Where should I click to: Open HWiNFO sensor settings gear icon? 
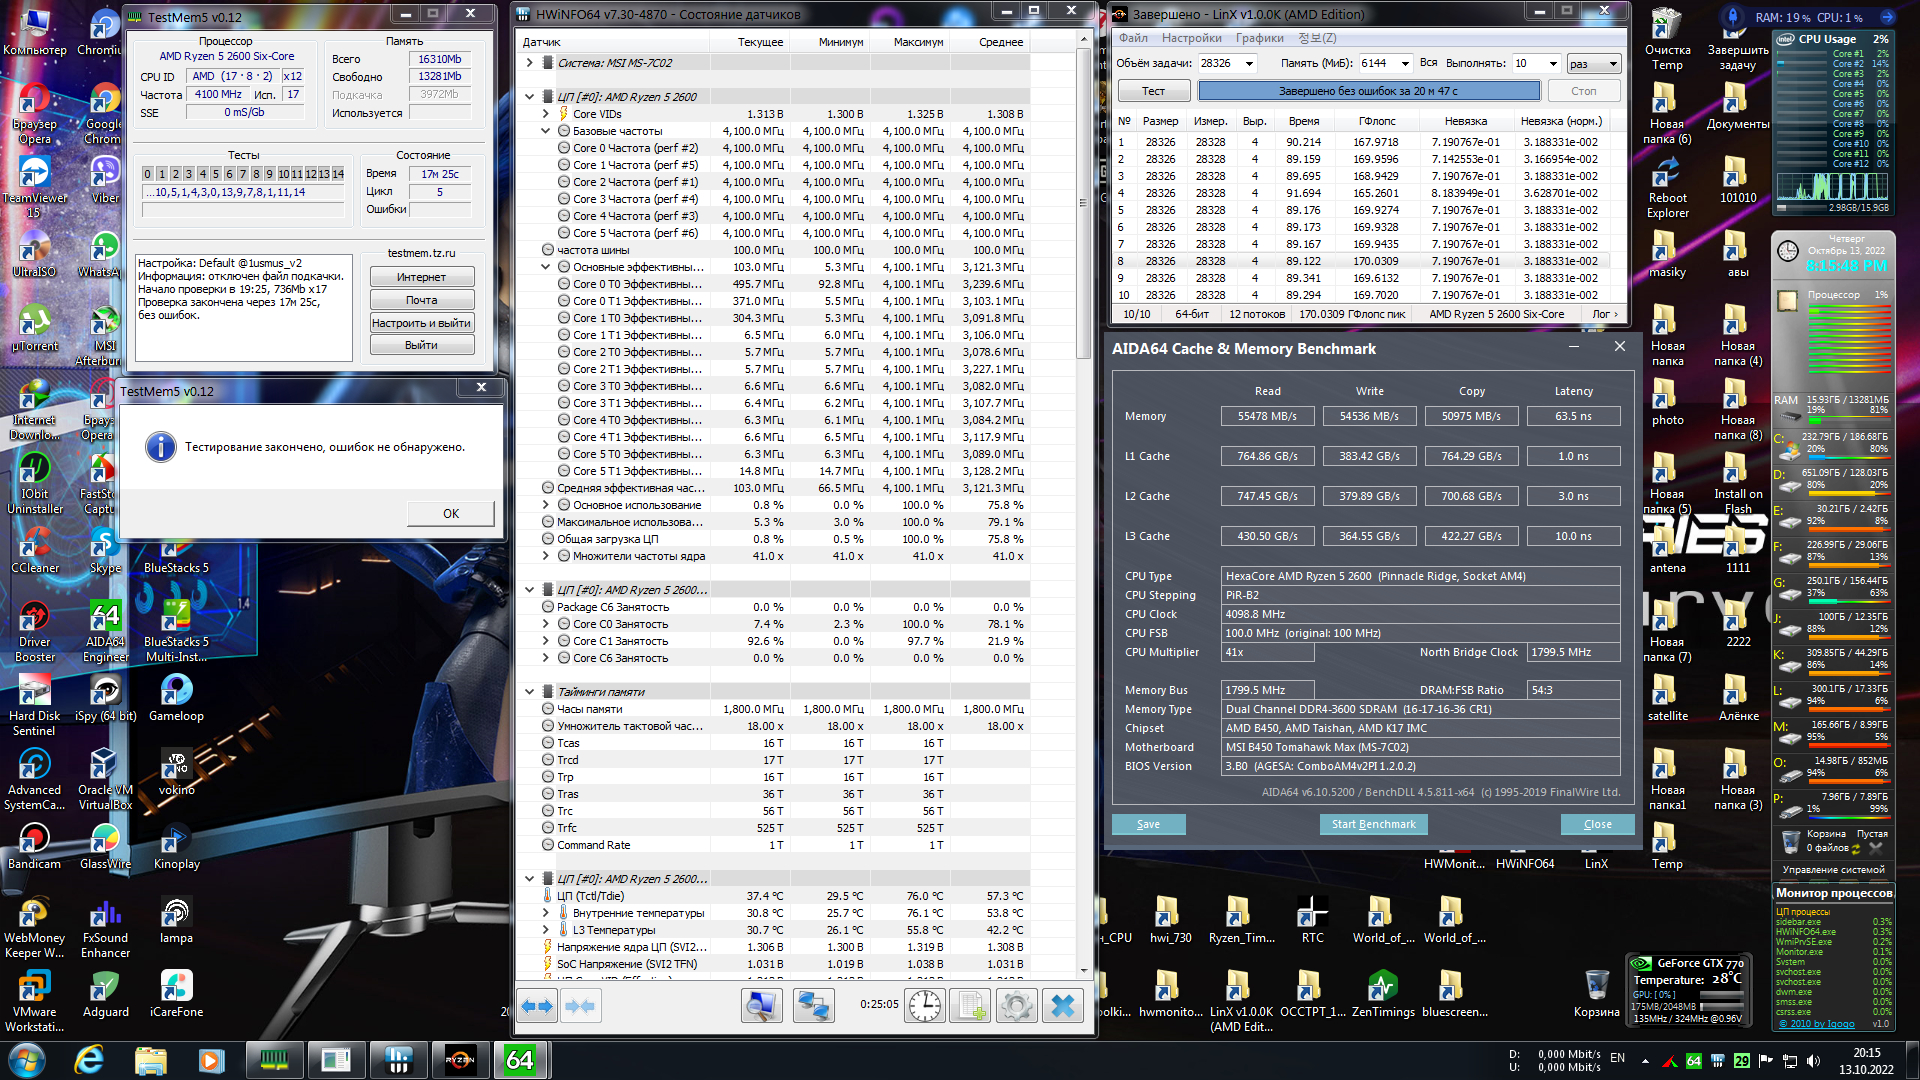1016,1006
